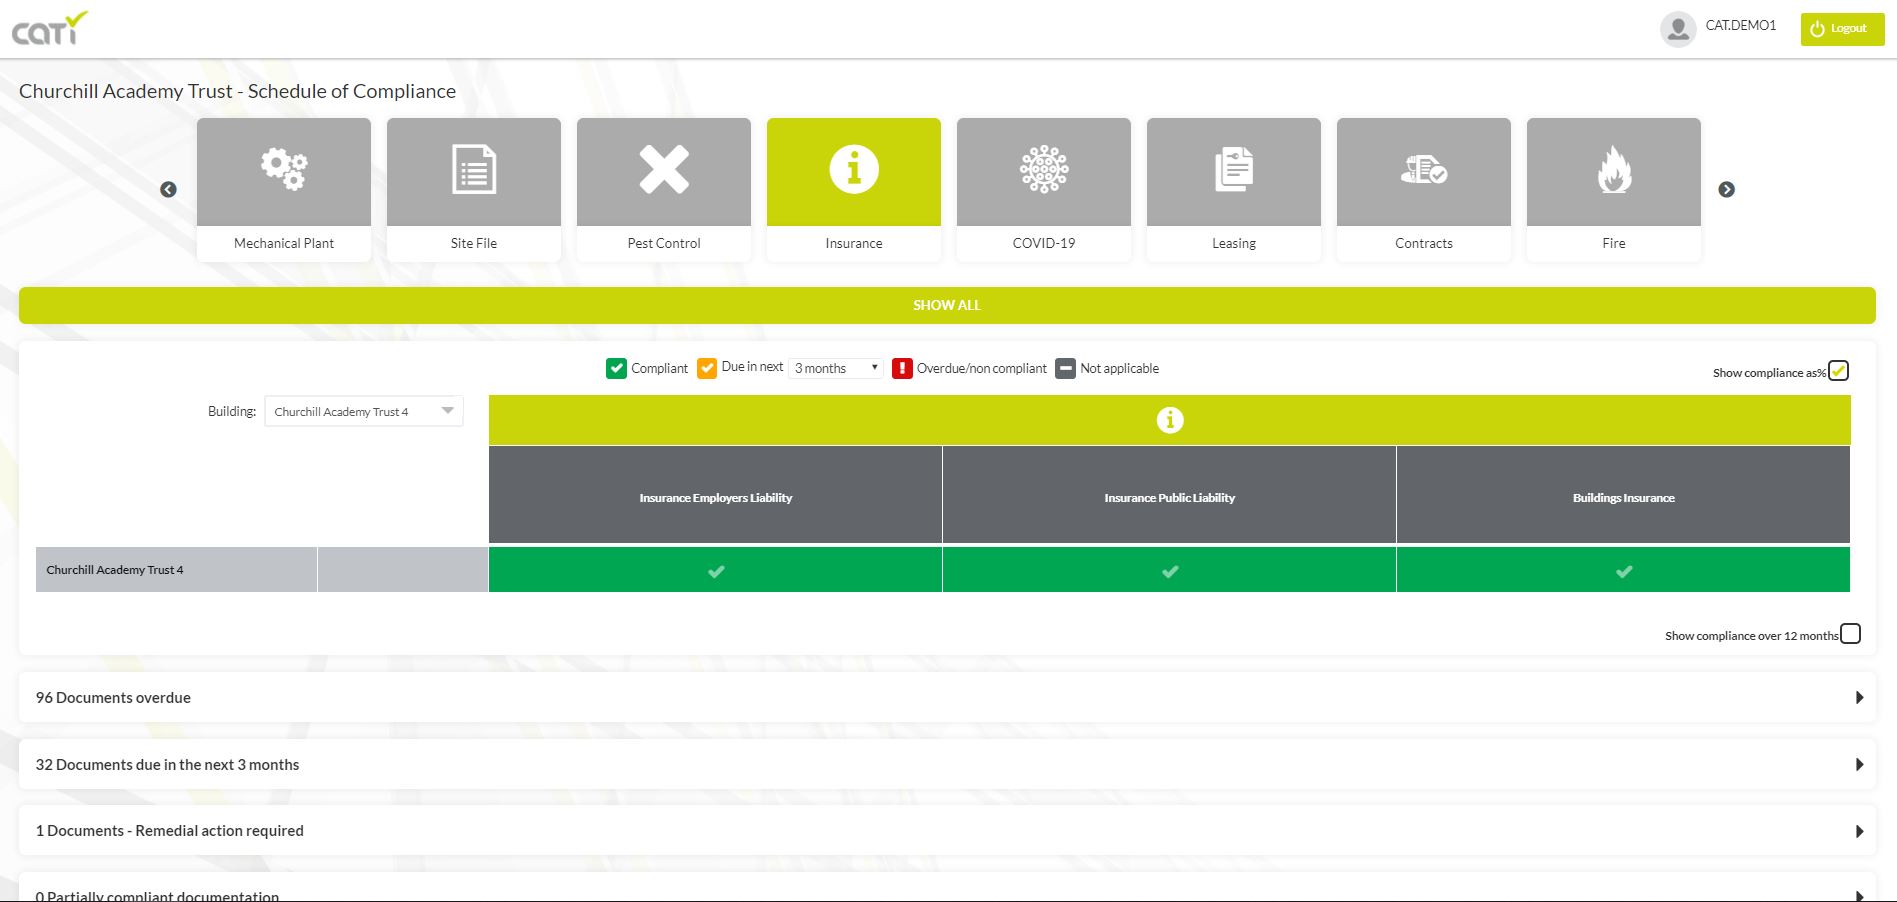Open the Building selector dropdown
The width and height of the screenshot is (1897, 902).
(x=364, y=411)
